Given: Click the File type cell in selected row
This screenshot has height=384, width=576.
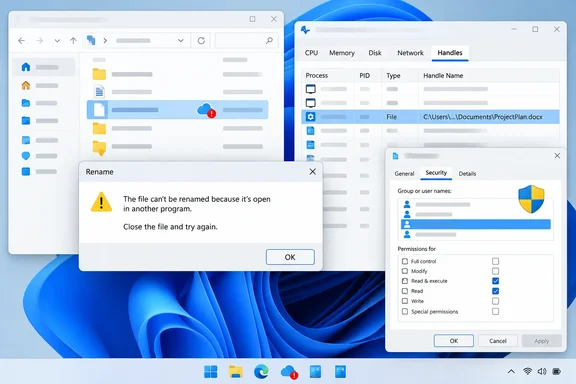Looking at the screenshot, I should [392, 117].
